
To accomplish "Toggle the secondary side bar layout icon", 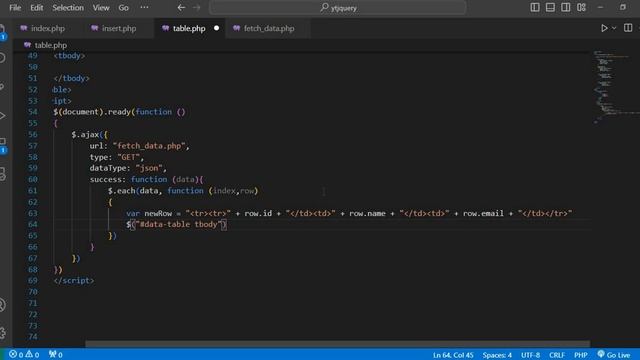I will click(x=566, y=7).
